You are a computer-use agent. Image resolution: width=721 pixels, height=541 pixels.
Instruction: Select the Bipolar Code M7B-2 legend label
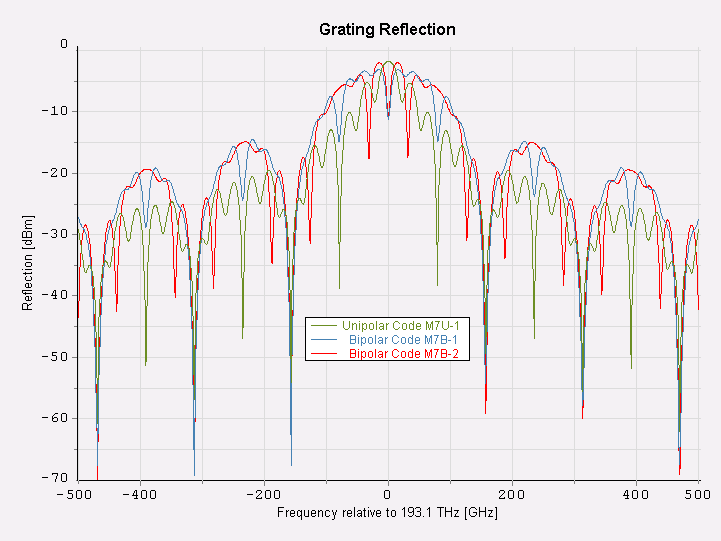pos(403,354)
